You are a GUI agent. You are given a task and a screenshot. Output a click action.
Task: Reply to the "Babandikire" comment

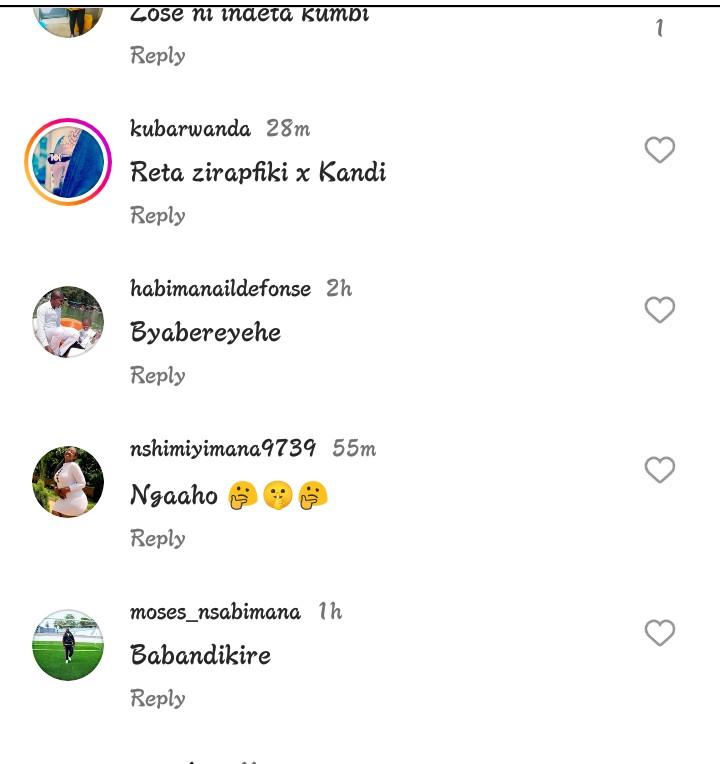[x=158, y=698]
